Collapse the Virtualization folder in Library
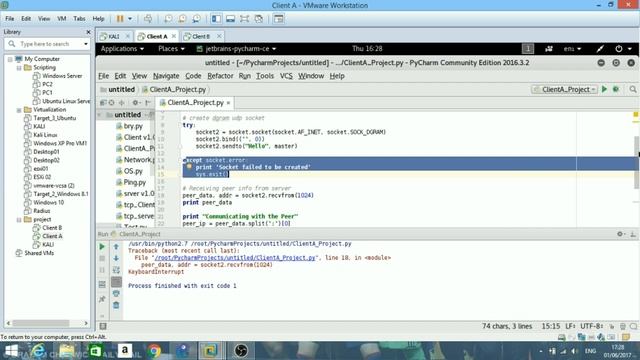 pos(19,110)
